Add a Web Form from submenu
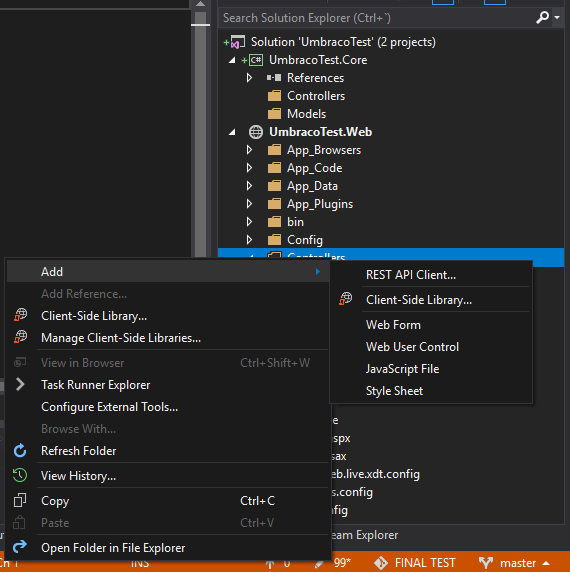The height and width of the screenshot is (572, 570). tap(431, 325)
